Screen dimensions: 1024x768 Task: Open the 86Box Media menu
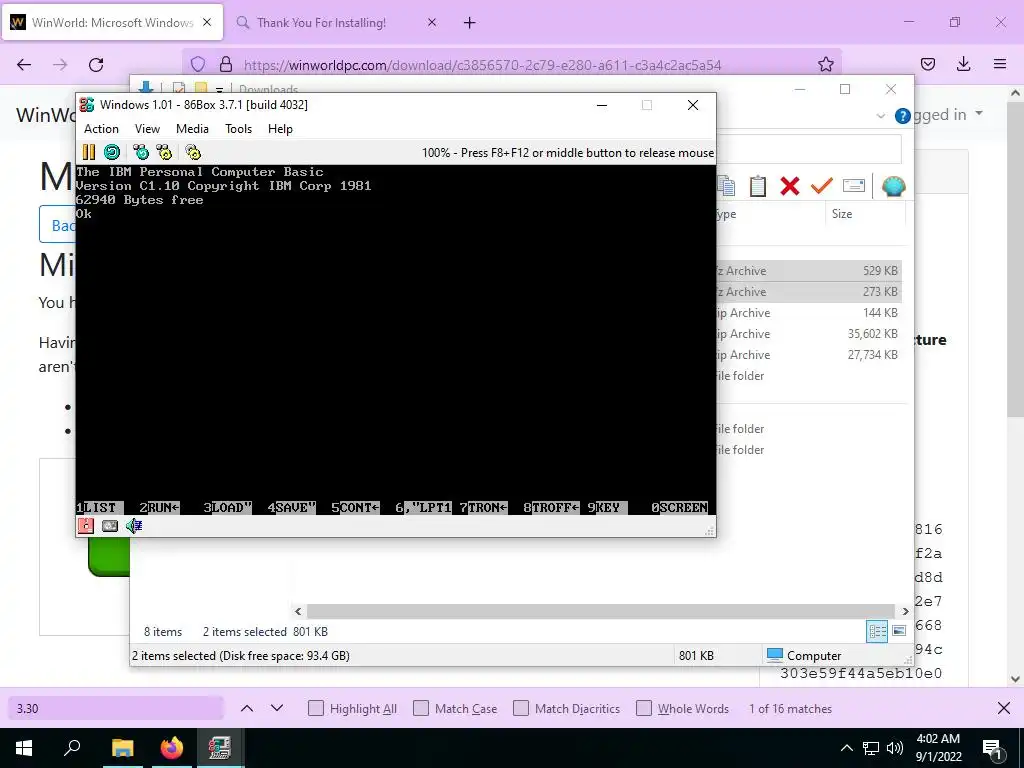point(192,129)
